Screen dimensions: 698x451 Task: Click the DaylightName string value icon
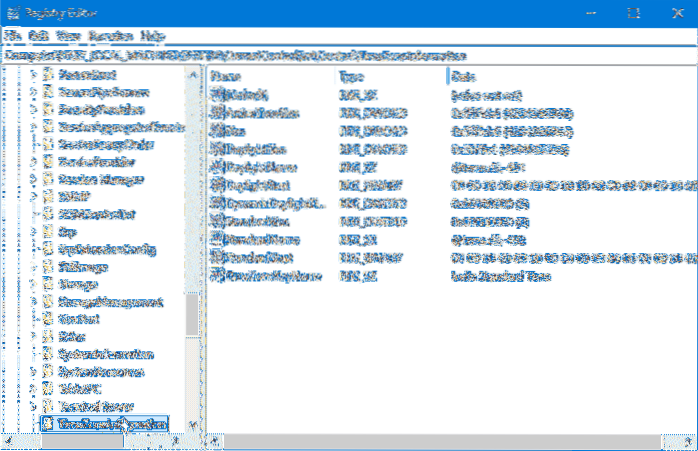coord(219,165)
